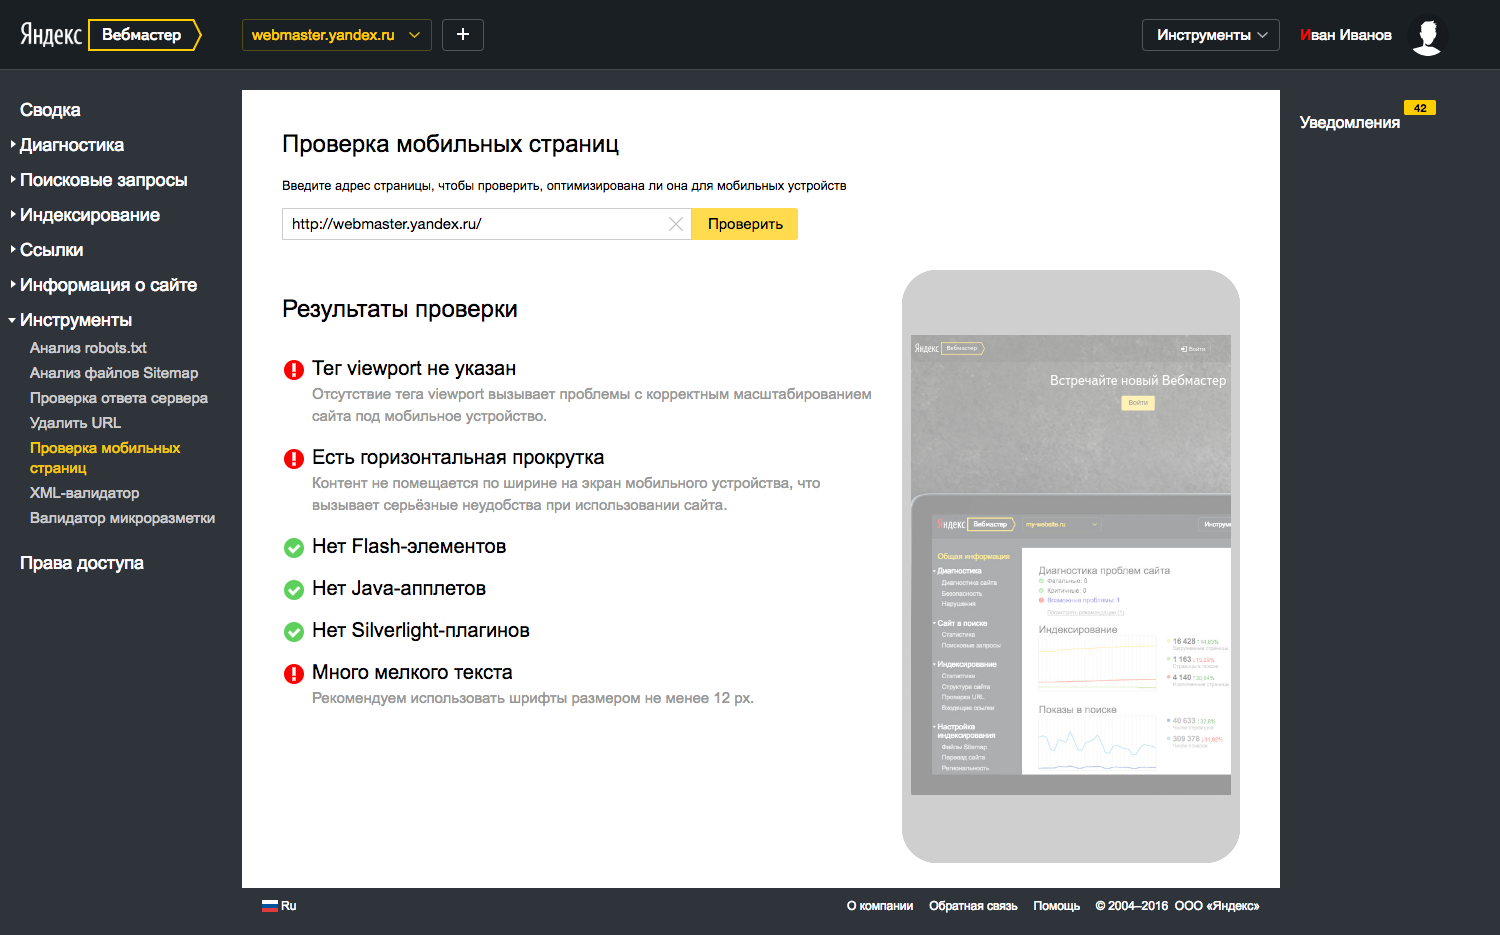Open Анализ robots.txt tool
This screenshot has height=935, width=1500.
(x=88, y=348)
